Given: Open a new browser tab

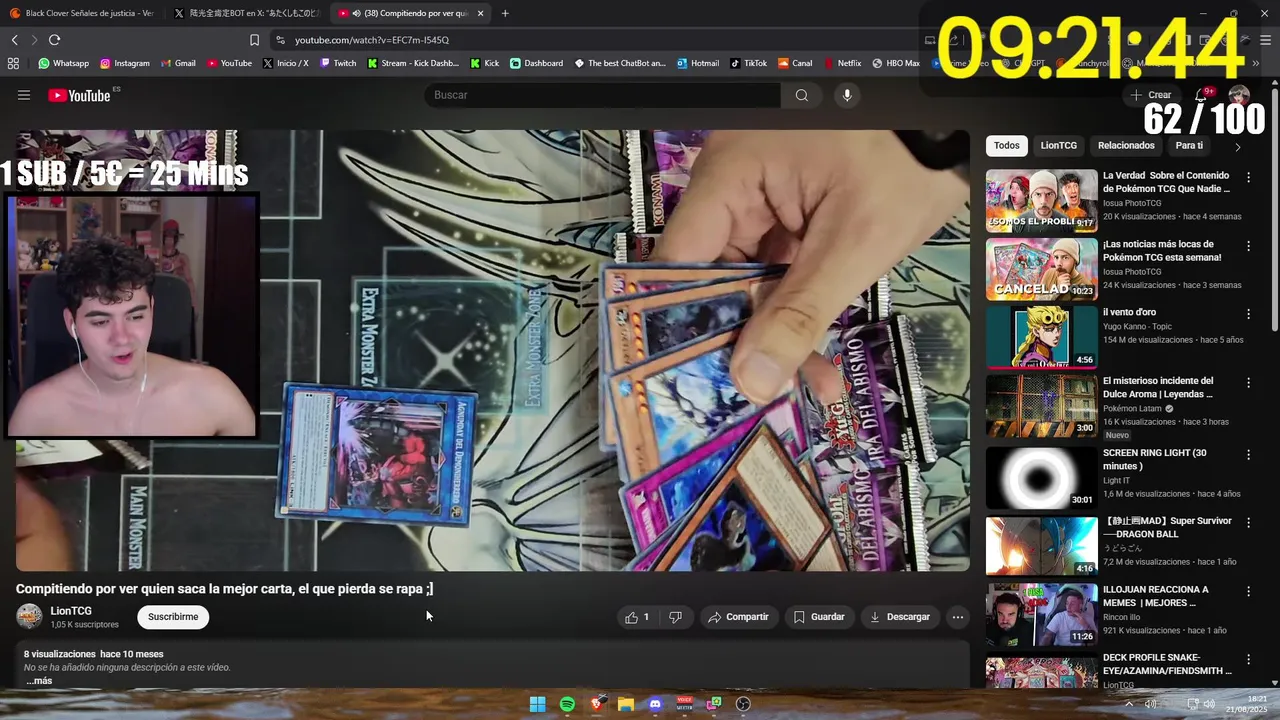Looking at the screenshot, I should tap(505, 13).
